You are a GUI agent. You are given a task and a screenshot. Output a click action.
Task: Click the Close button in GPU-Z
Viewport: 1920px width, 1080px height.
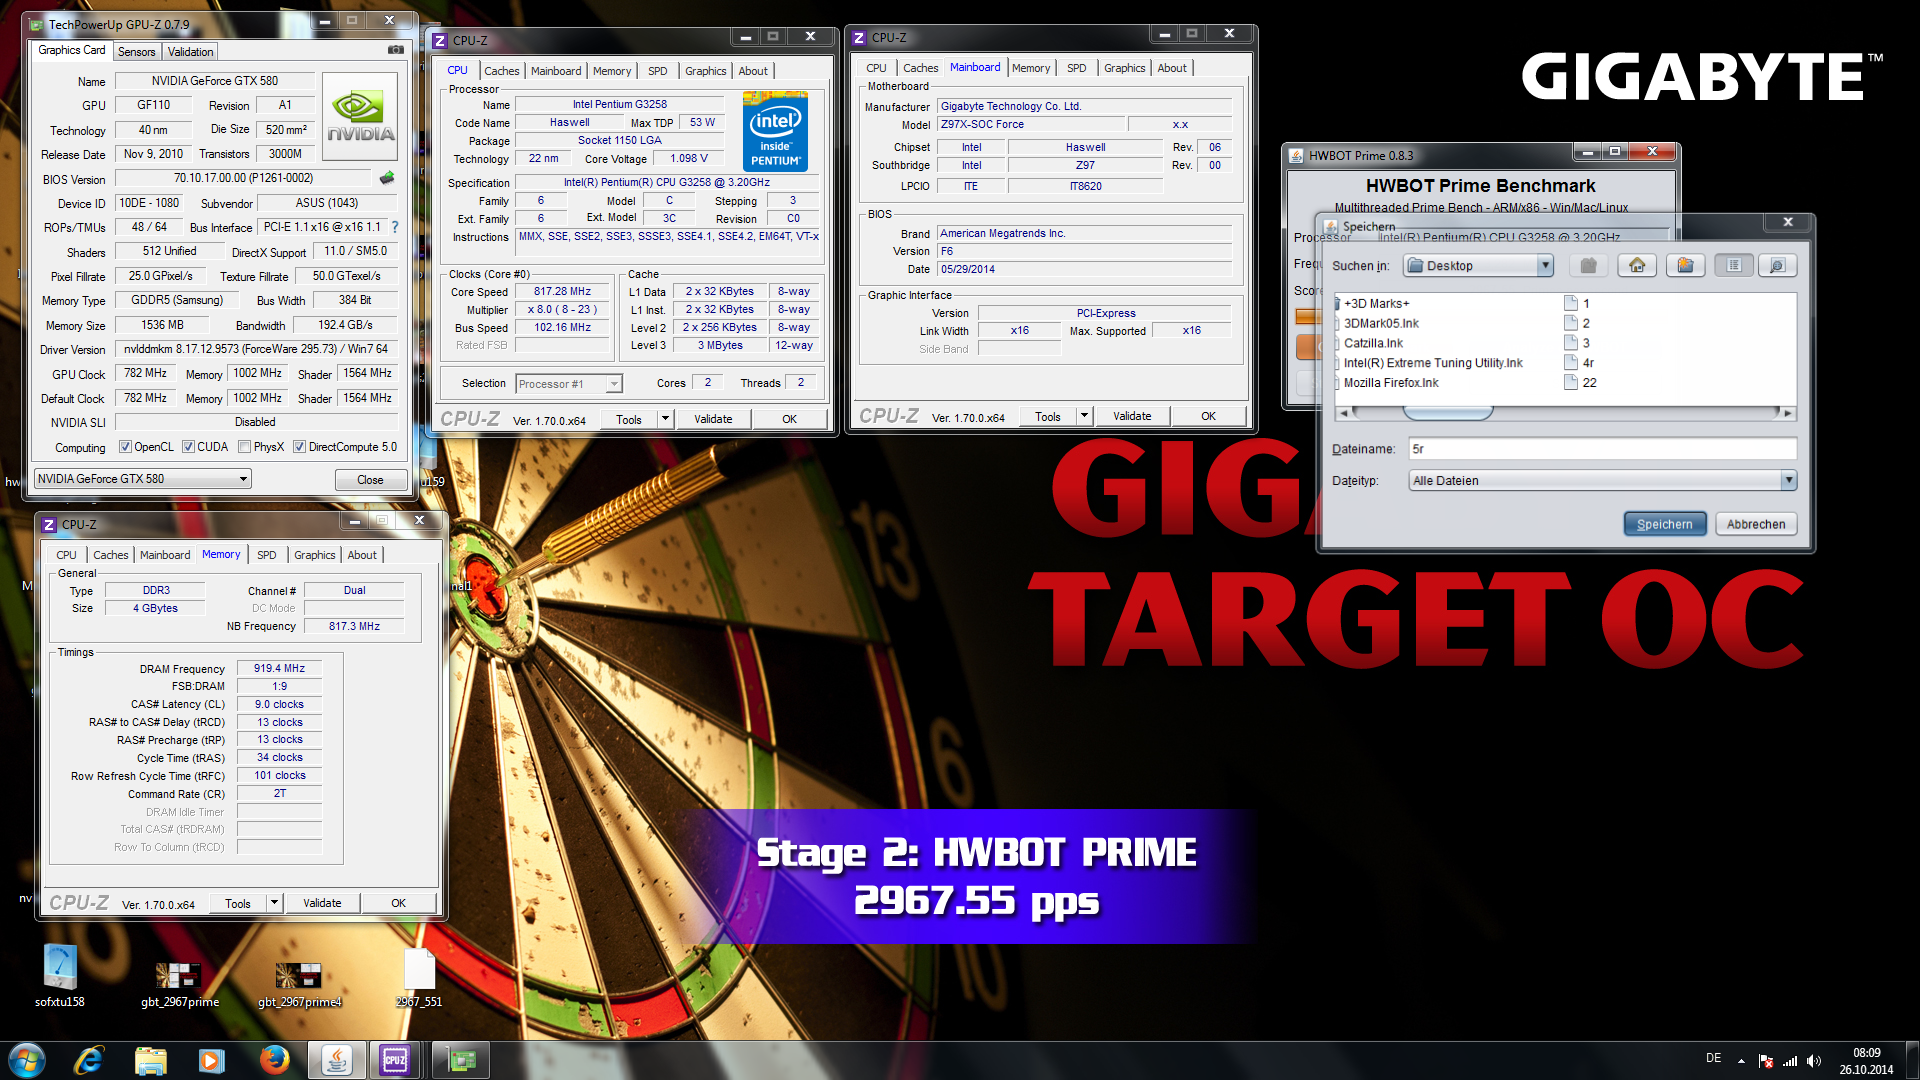370,480
